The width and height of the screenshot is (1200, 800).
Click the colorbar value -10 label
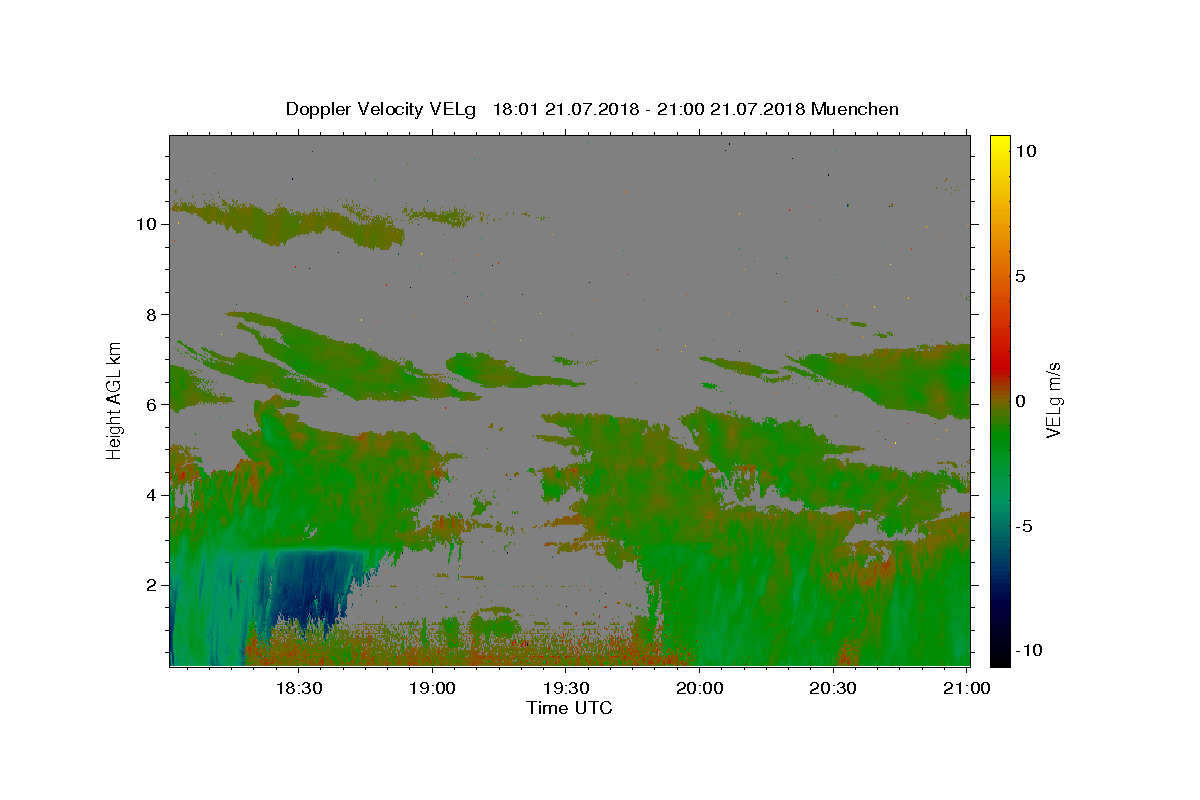(x=1029, y=651)
